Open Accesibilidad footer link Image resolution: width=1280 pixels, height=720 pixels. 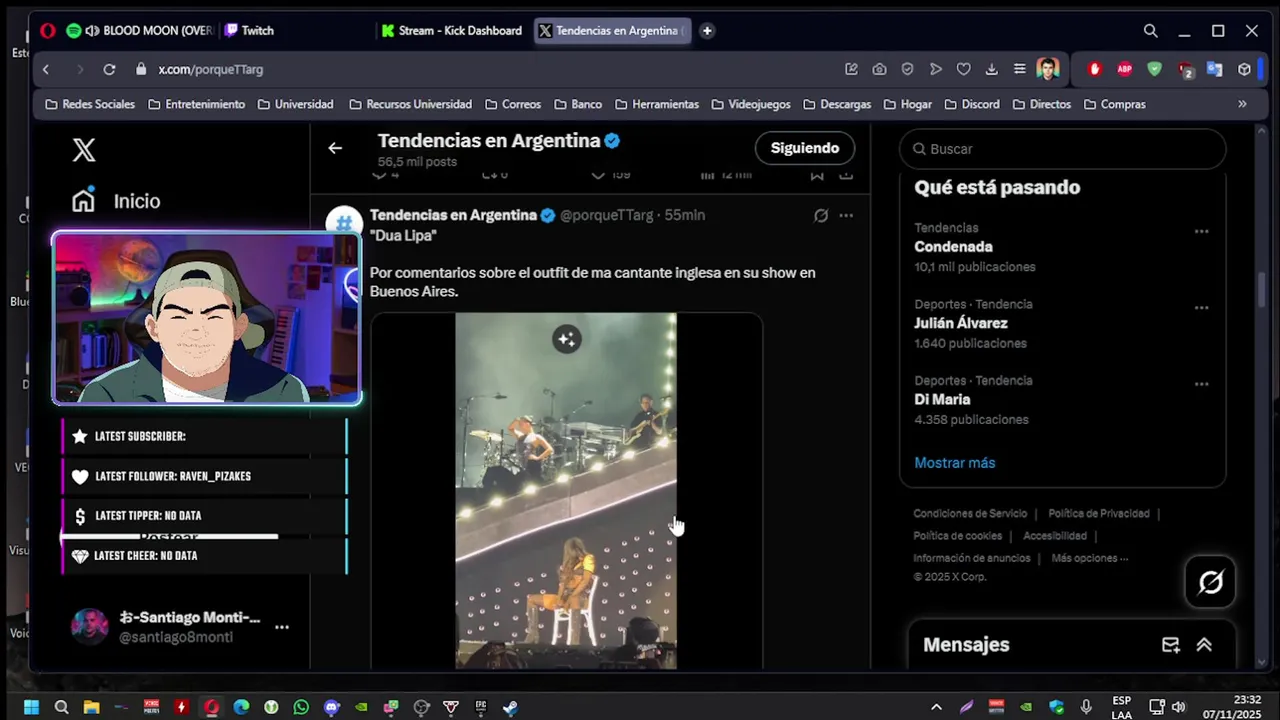tap(1055, 536)
